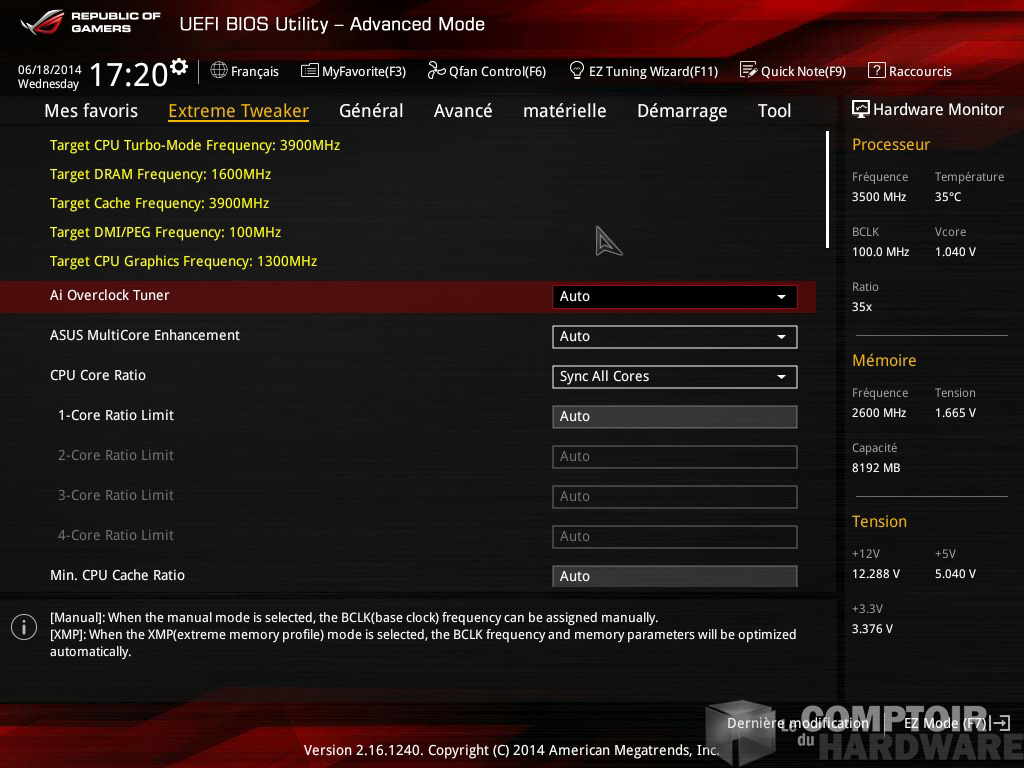Click the +3.3V reading 3.376 V
The height and width of the screenshot is (768, 1024).
click(872, 629)
